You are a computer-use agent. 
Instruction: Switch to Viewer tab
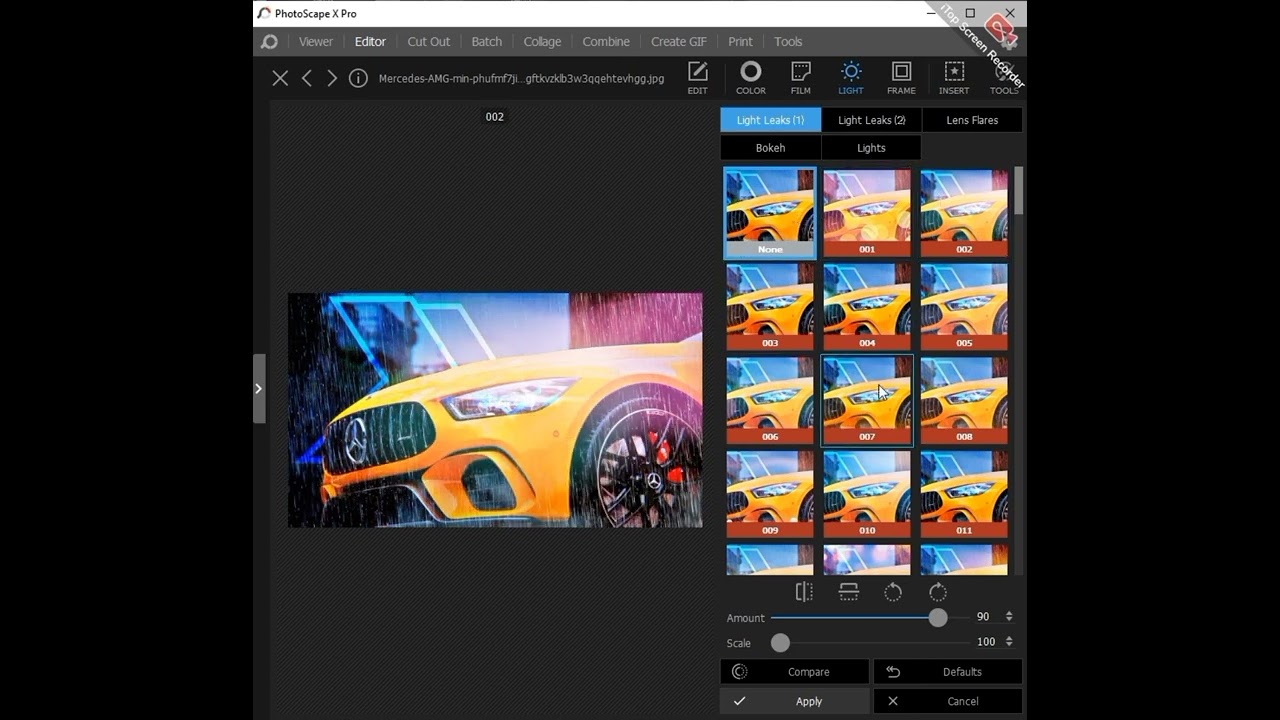(315, 42)
